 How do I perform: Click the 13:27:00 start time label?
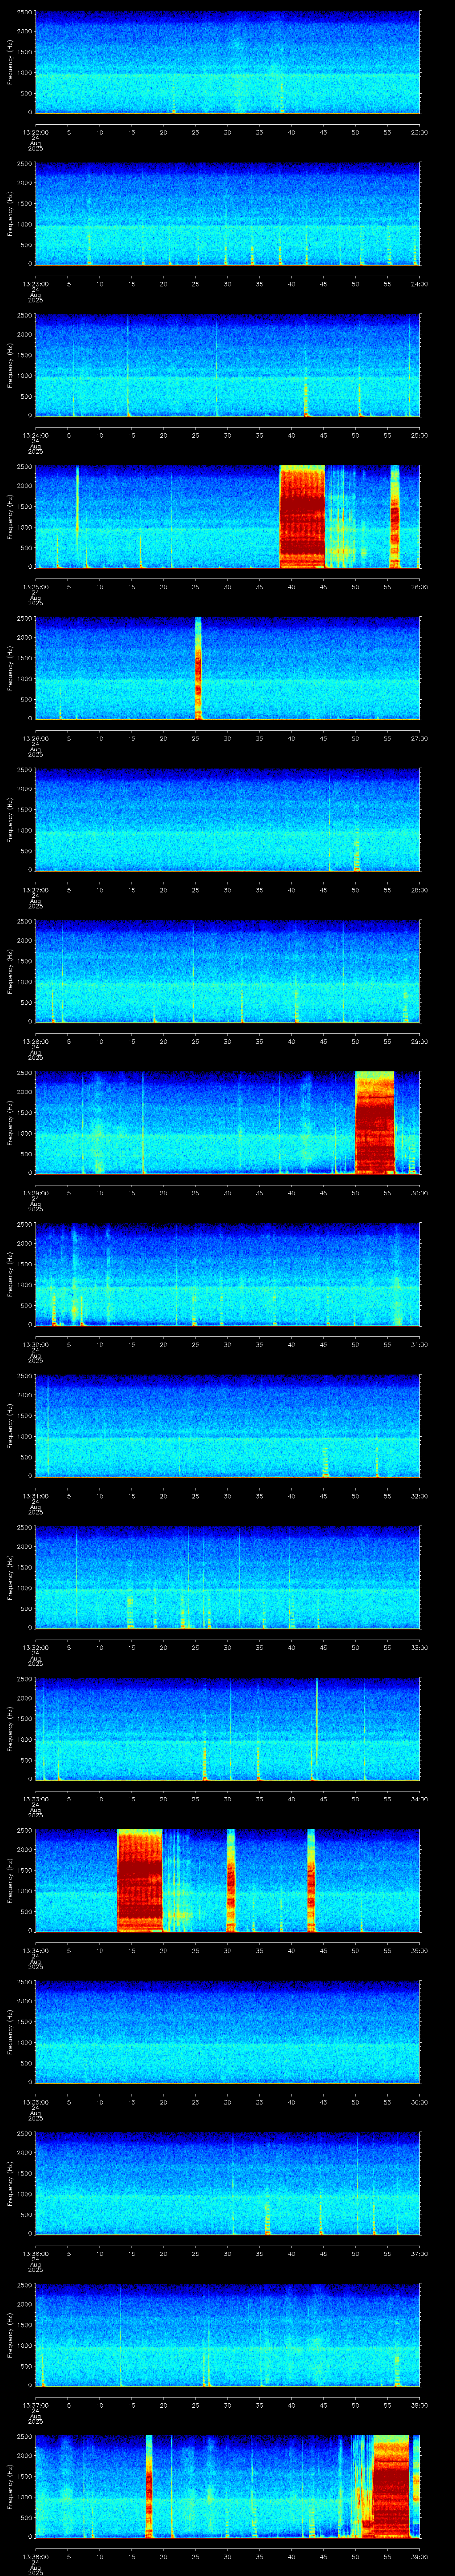click(35, 890)
